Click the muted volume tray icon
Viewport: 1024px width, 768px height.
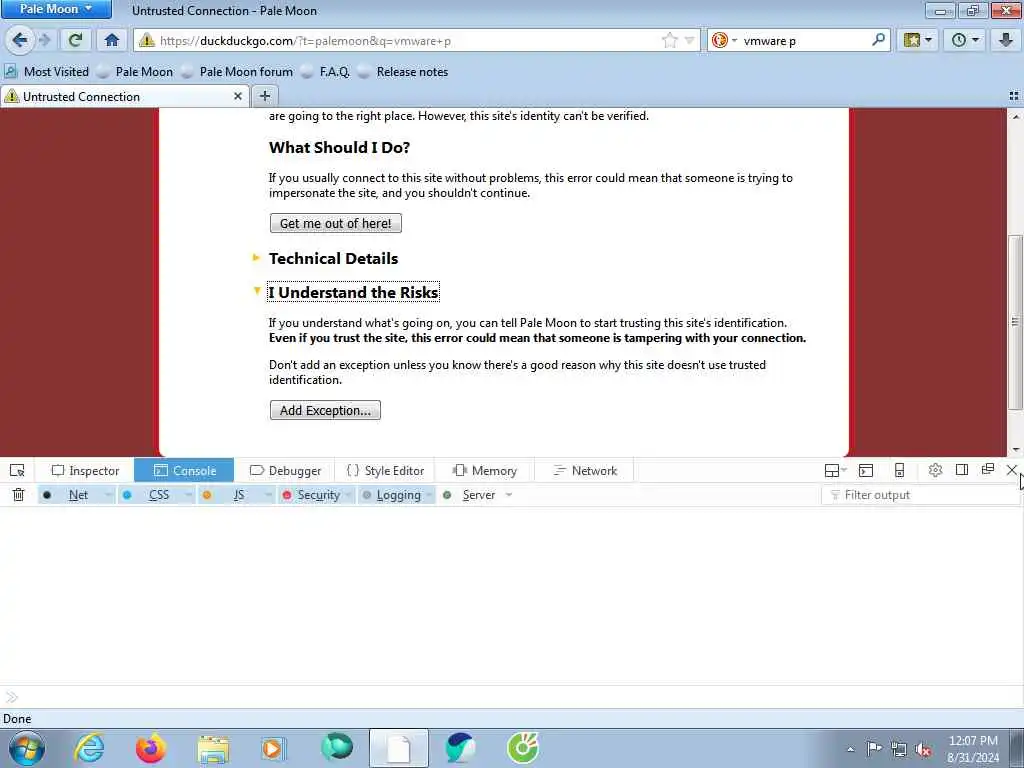point(923,749)
